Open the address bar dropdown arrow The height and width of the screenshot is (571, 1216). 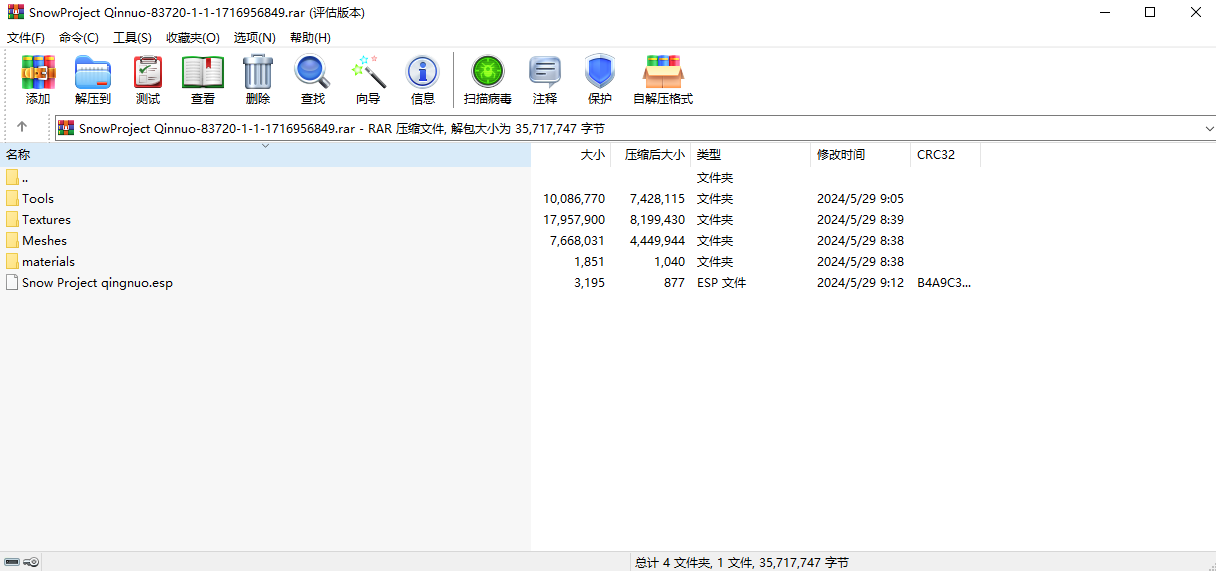click(1209, 128)
